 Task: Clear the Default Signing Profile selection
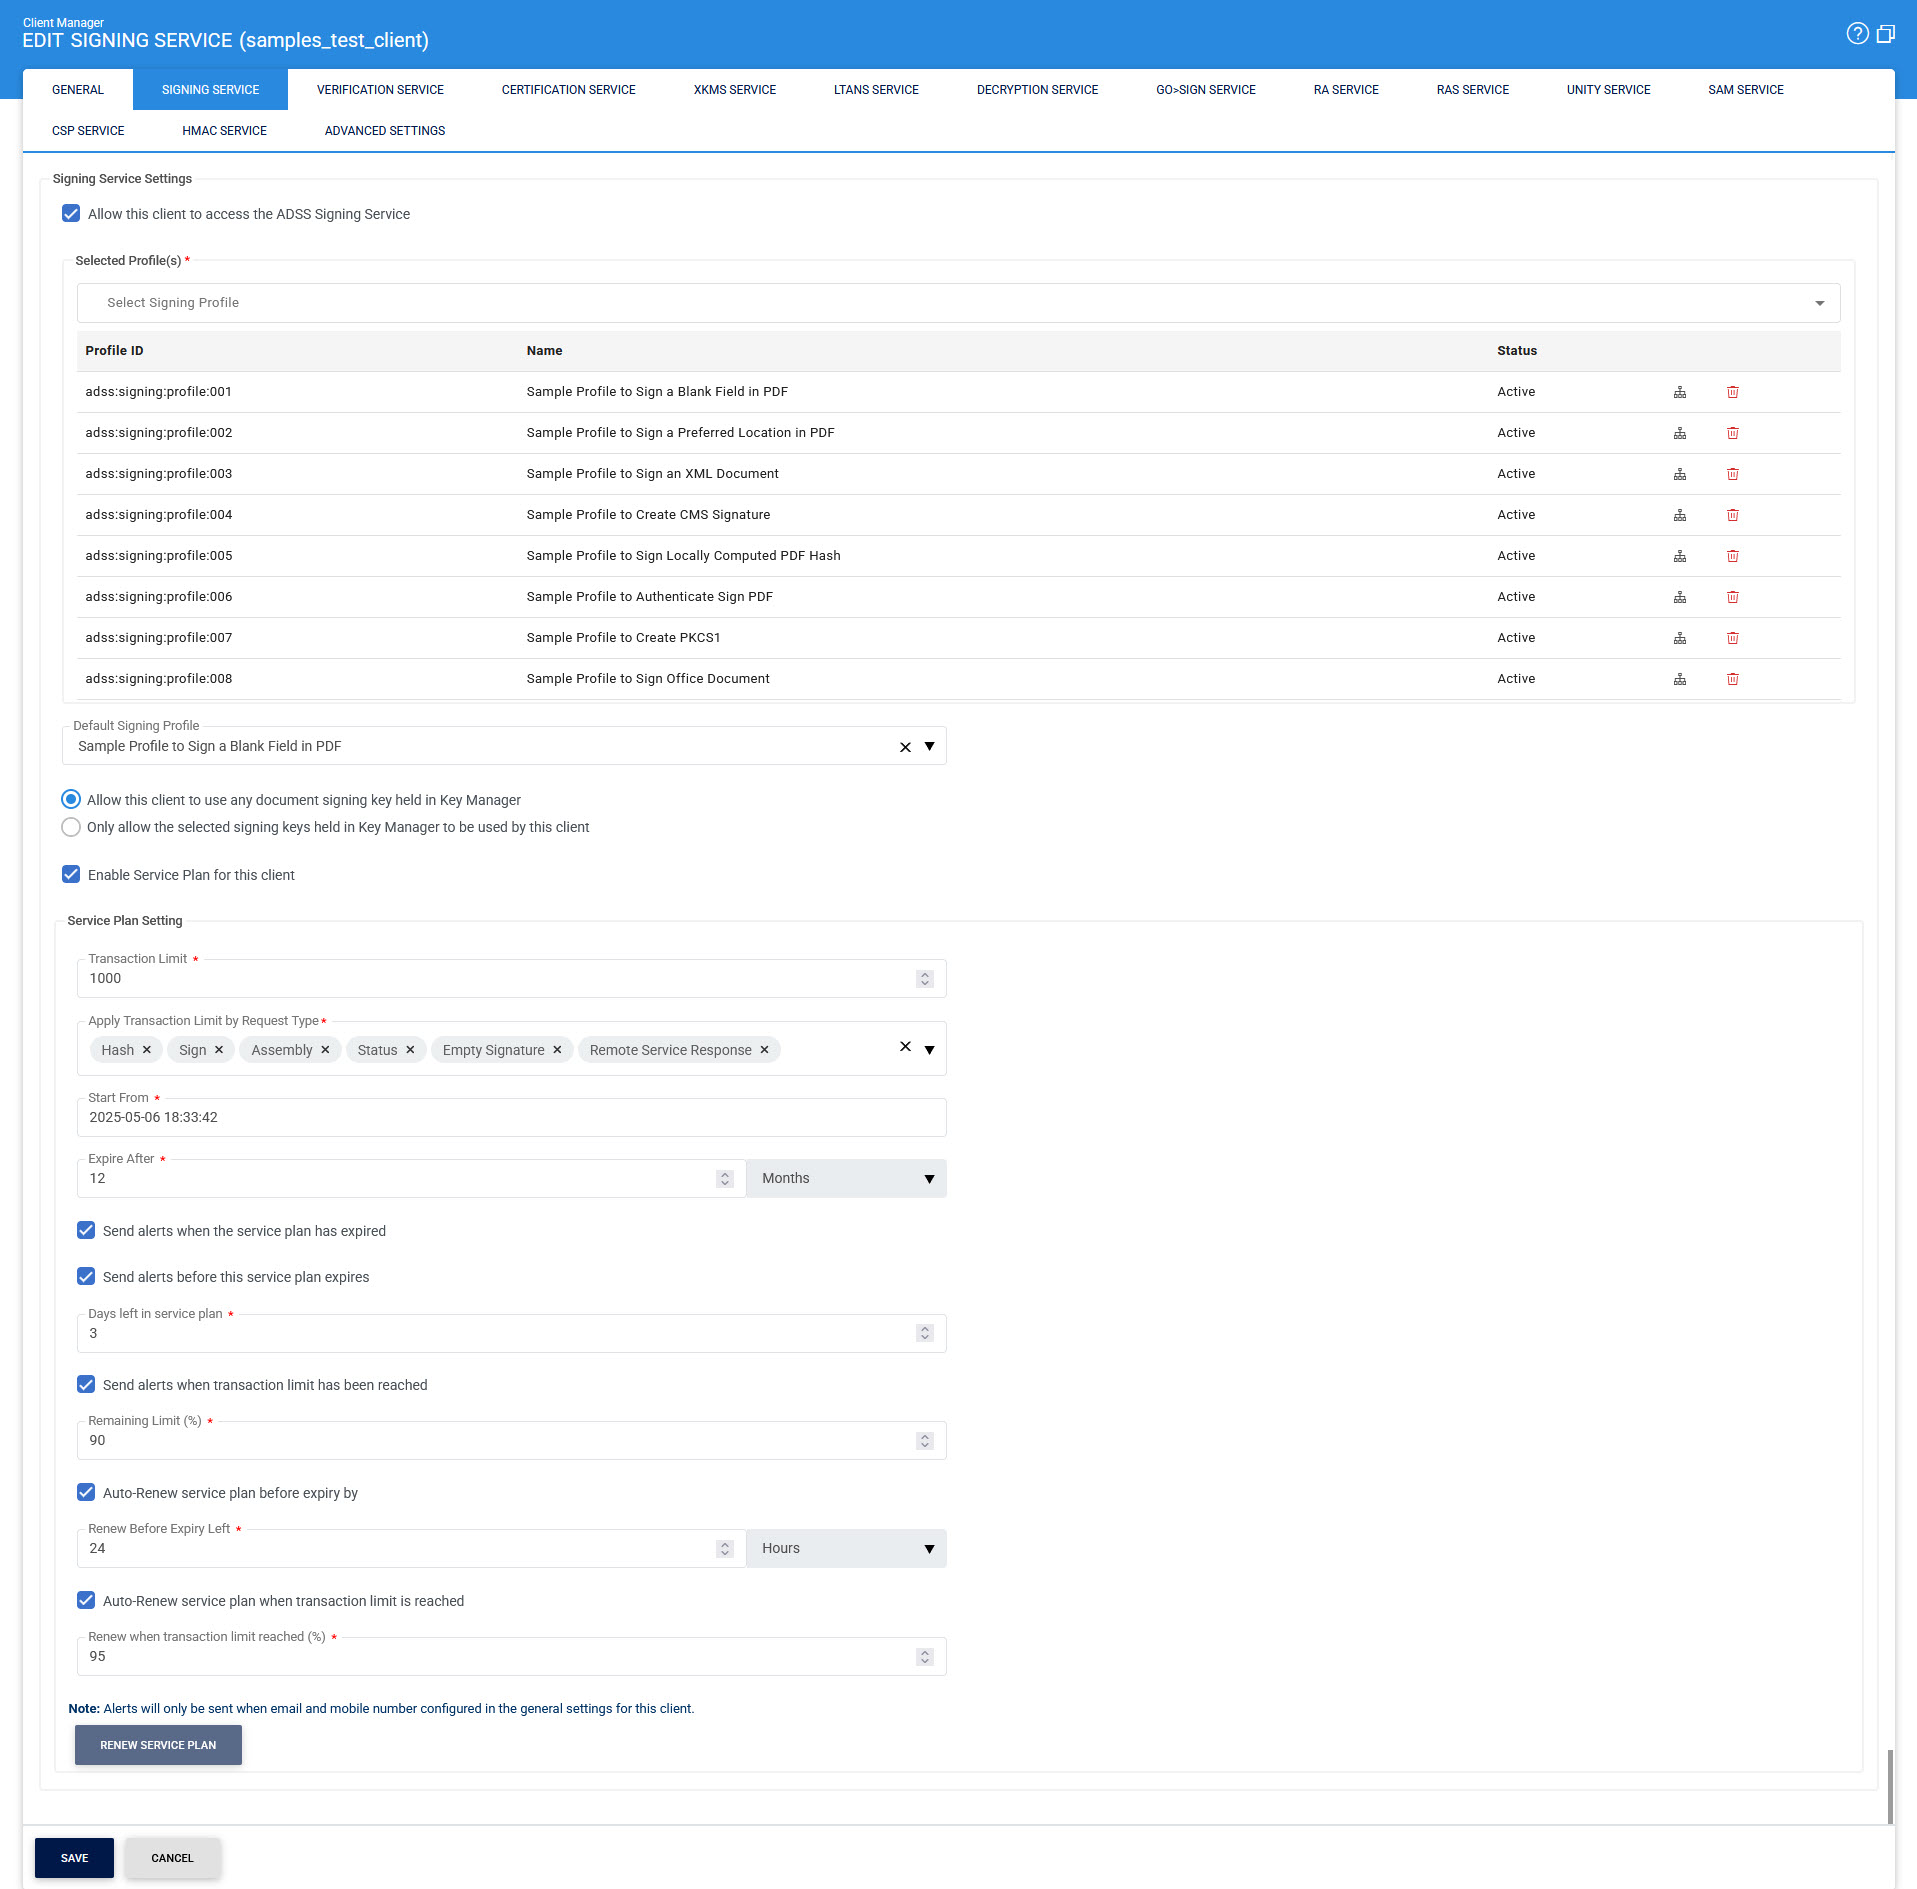pos(905,747)
